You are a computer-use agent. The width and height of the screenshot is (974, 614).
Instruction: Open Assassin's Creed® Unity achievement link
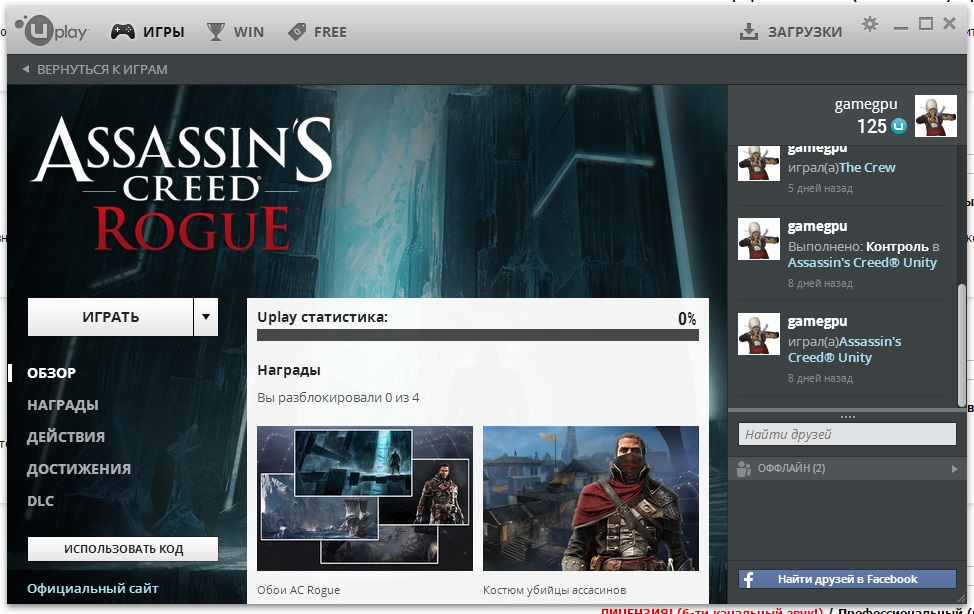862,262
